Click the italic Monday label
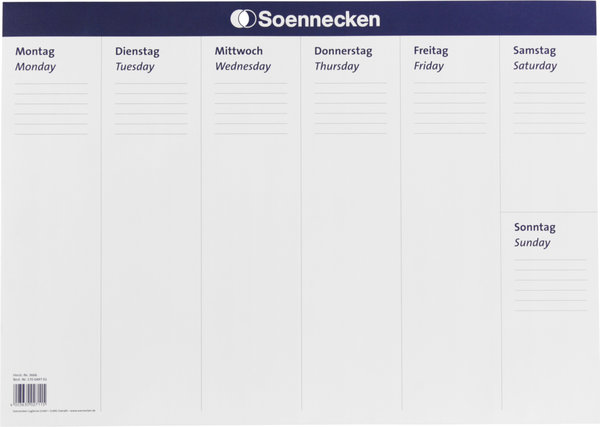Screen dimensions: 600x427 point(36,67)
